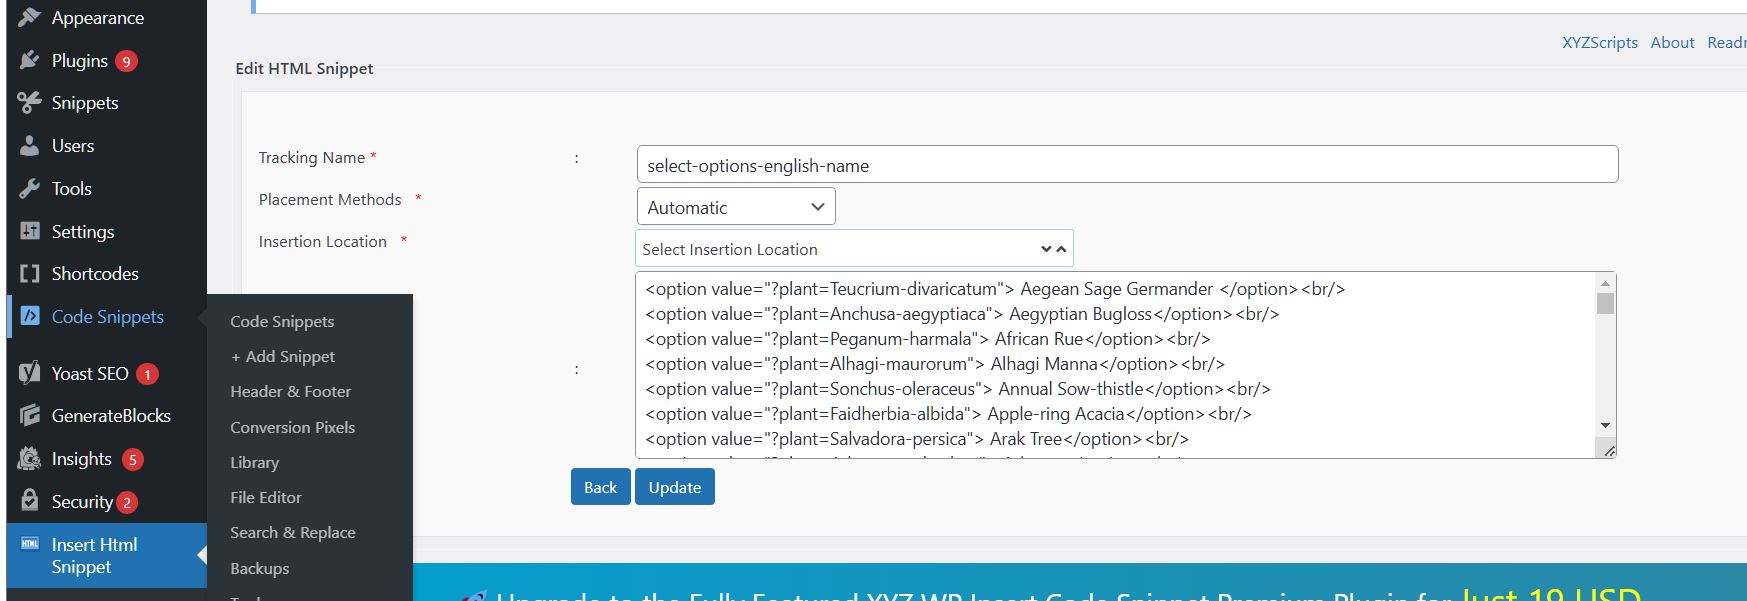Click Edit HTML Snippet heading
The width and height of the screenshot is (1747, 601).
304,68
